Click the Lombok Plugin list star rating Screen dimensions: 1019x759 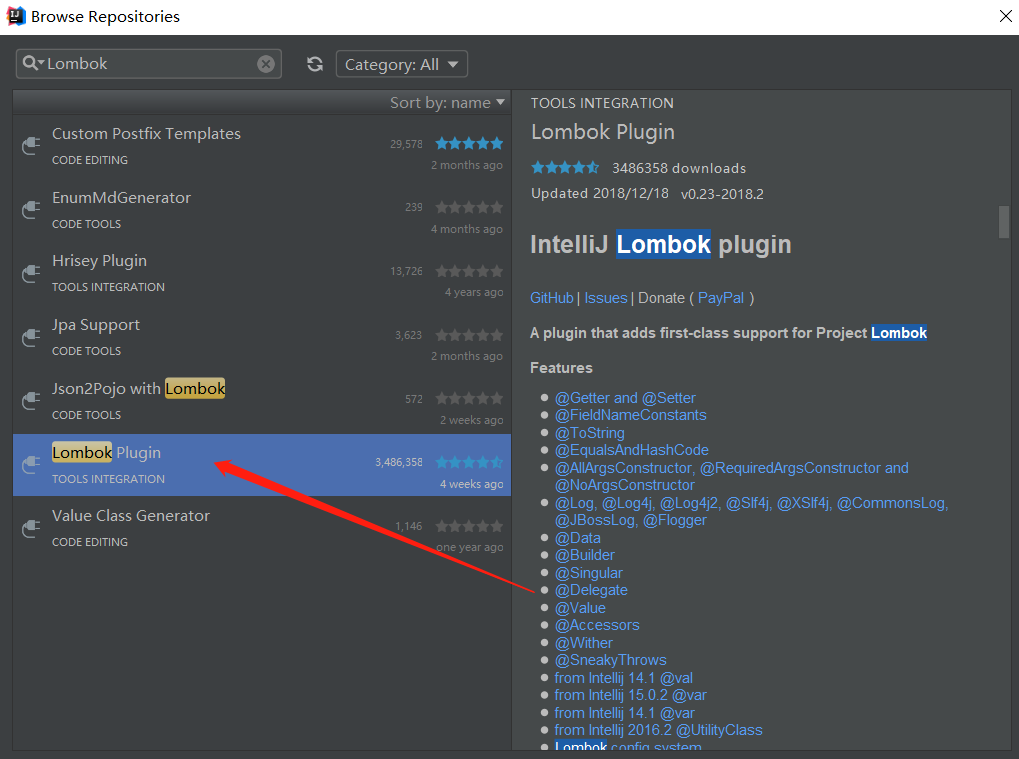click(x=469, y=462)
